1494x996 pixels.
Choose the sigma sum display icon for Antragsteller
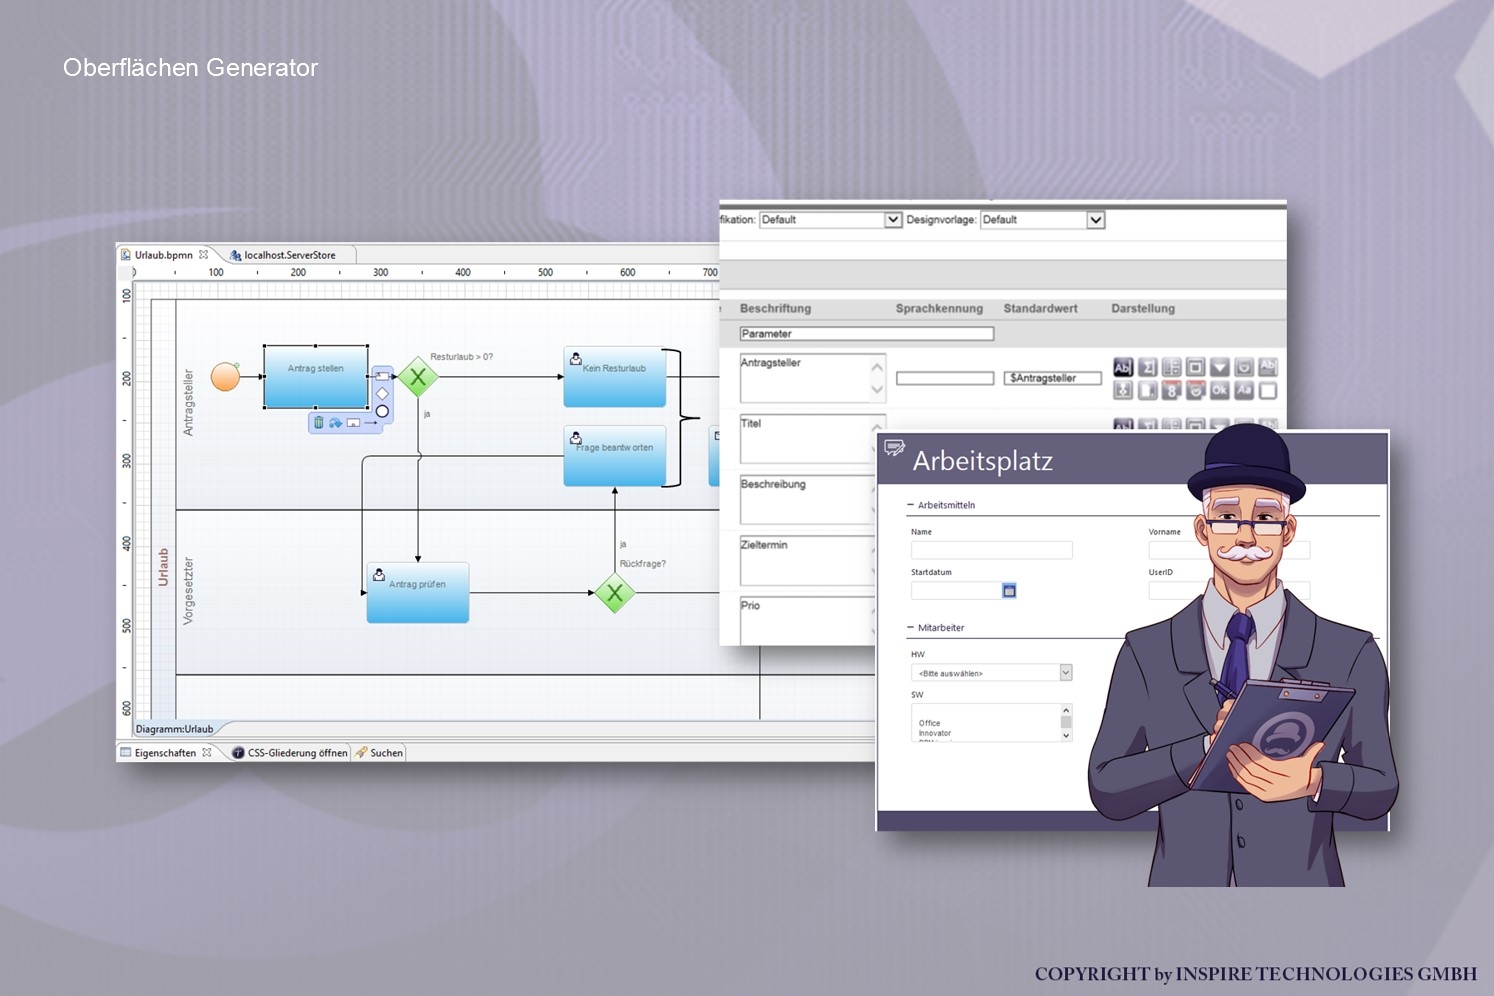point(1147,367)
